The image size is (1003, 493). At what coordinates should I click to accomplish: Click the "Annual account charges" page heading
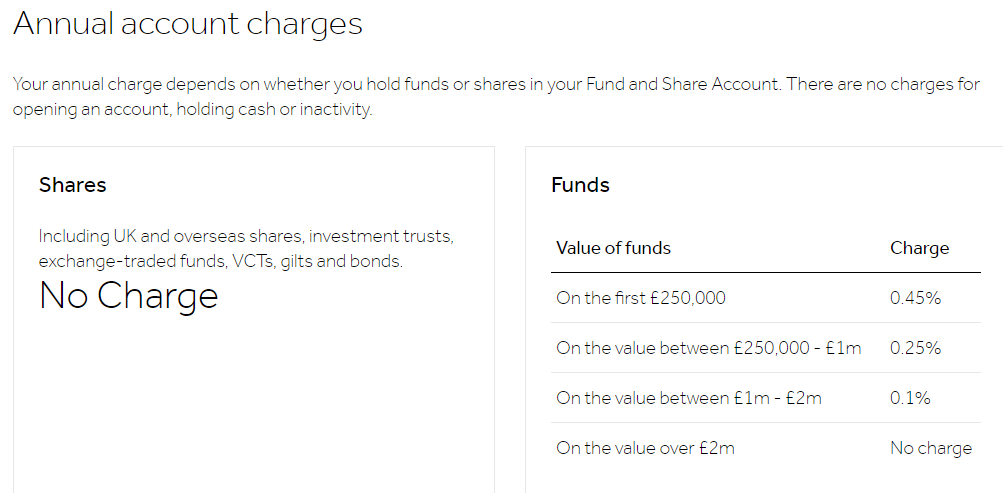coord(187,24)
